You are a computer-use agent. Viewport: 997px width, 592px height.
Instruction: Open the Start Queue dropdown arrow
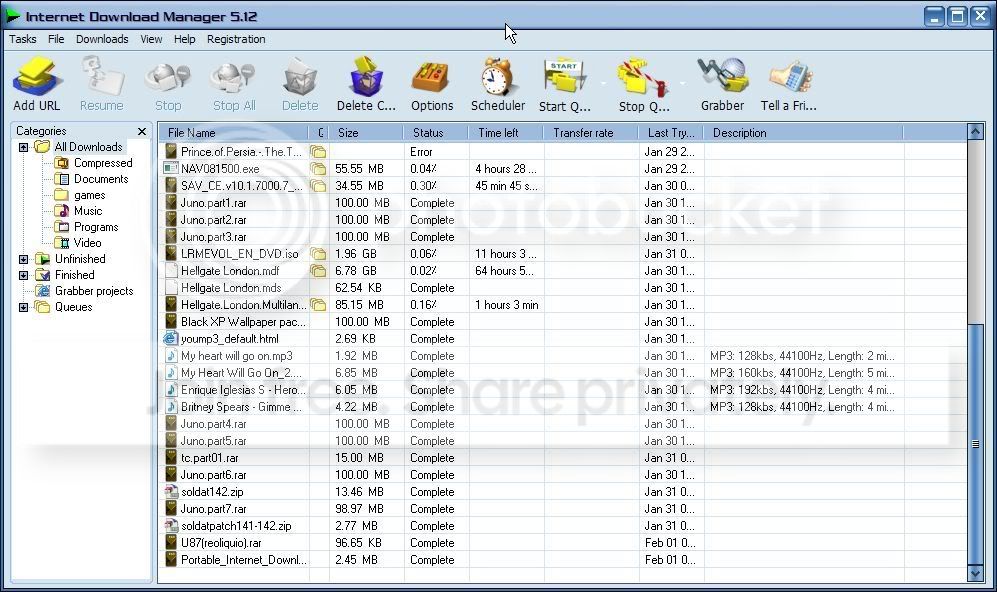[603, 83]
